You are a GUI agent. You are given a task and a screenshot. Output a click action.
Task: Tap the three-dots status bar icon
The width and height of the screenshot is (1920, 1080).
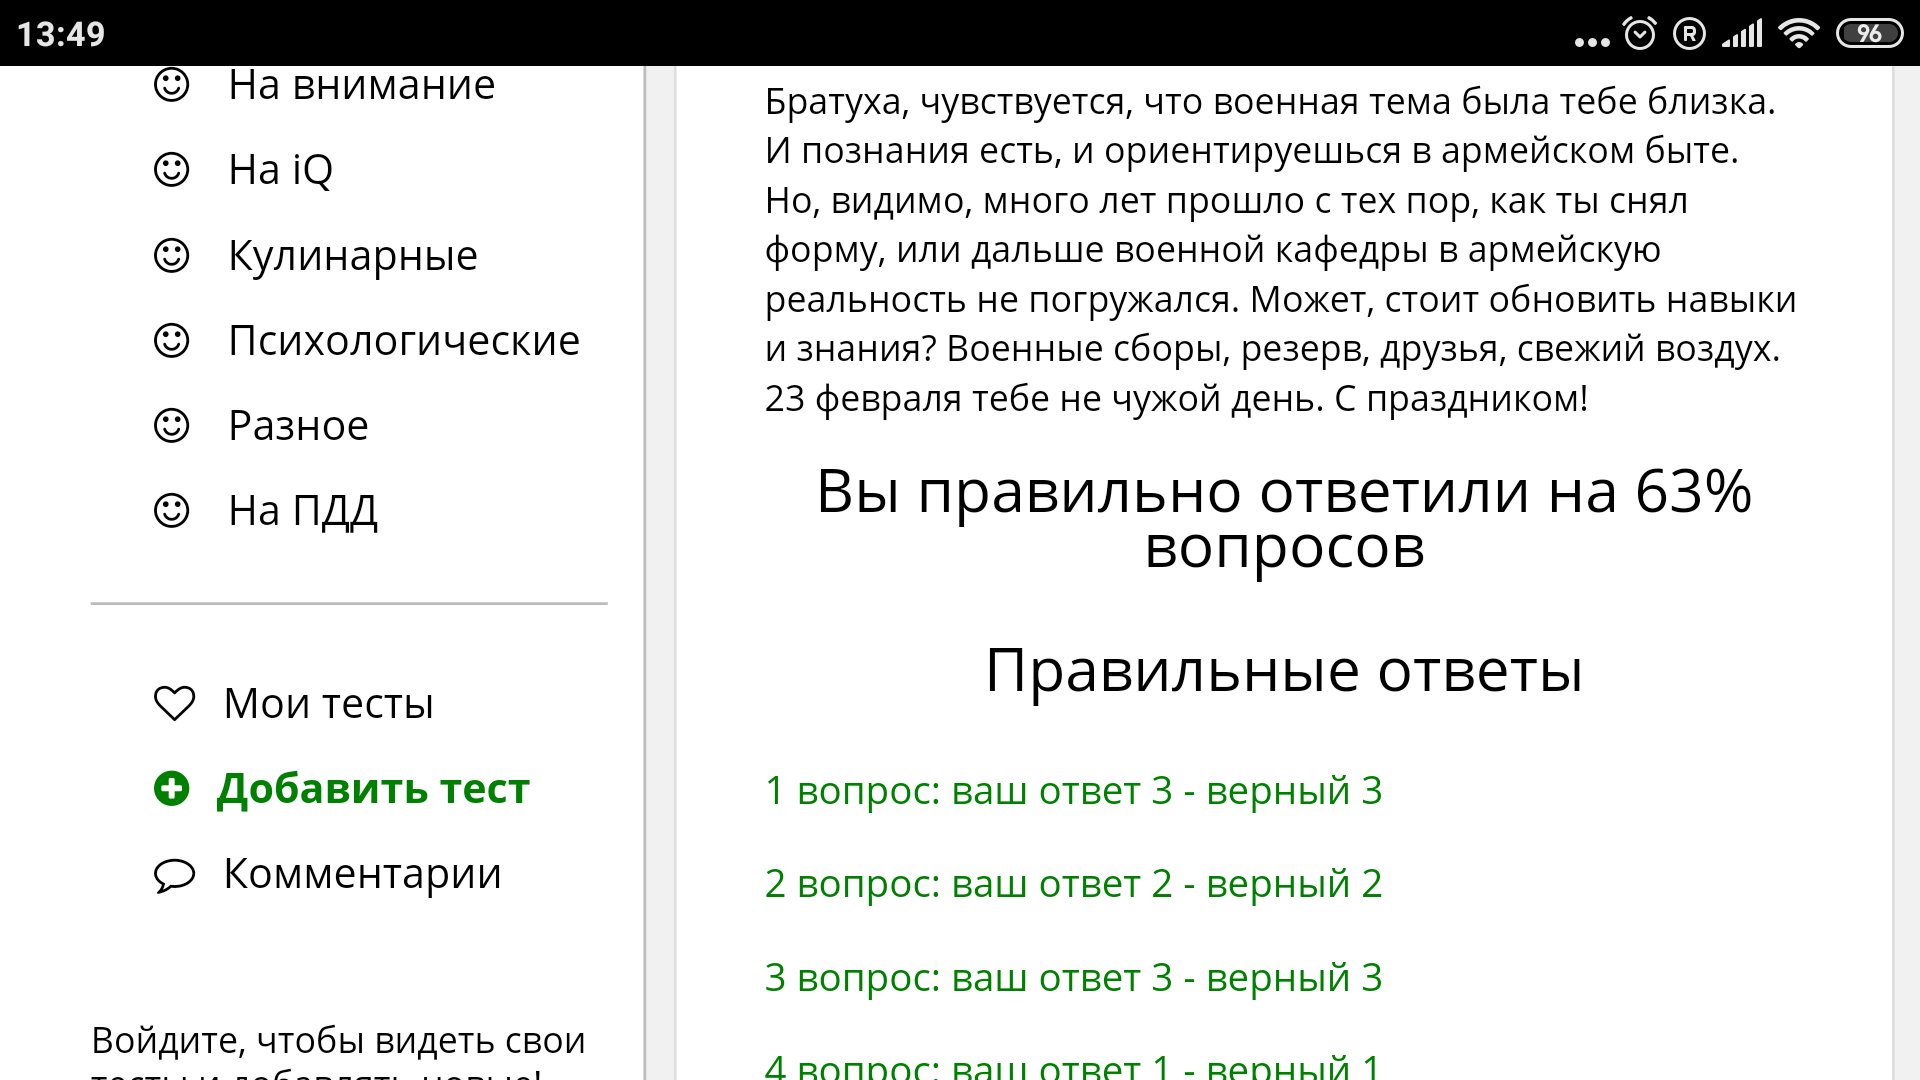pyautogui.click(x=1592, y=42)
